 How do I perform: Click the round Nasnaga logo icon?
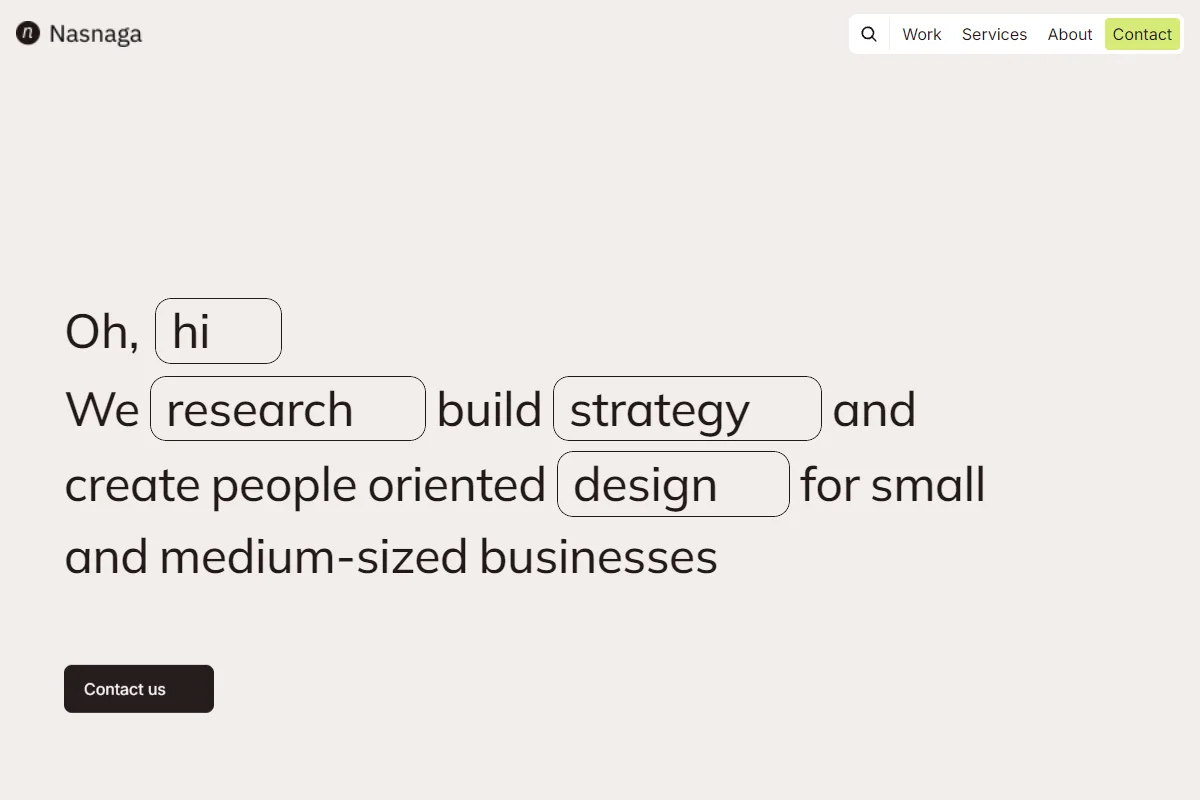28,34
